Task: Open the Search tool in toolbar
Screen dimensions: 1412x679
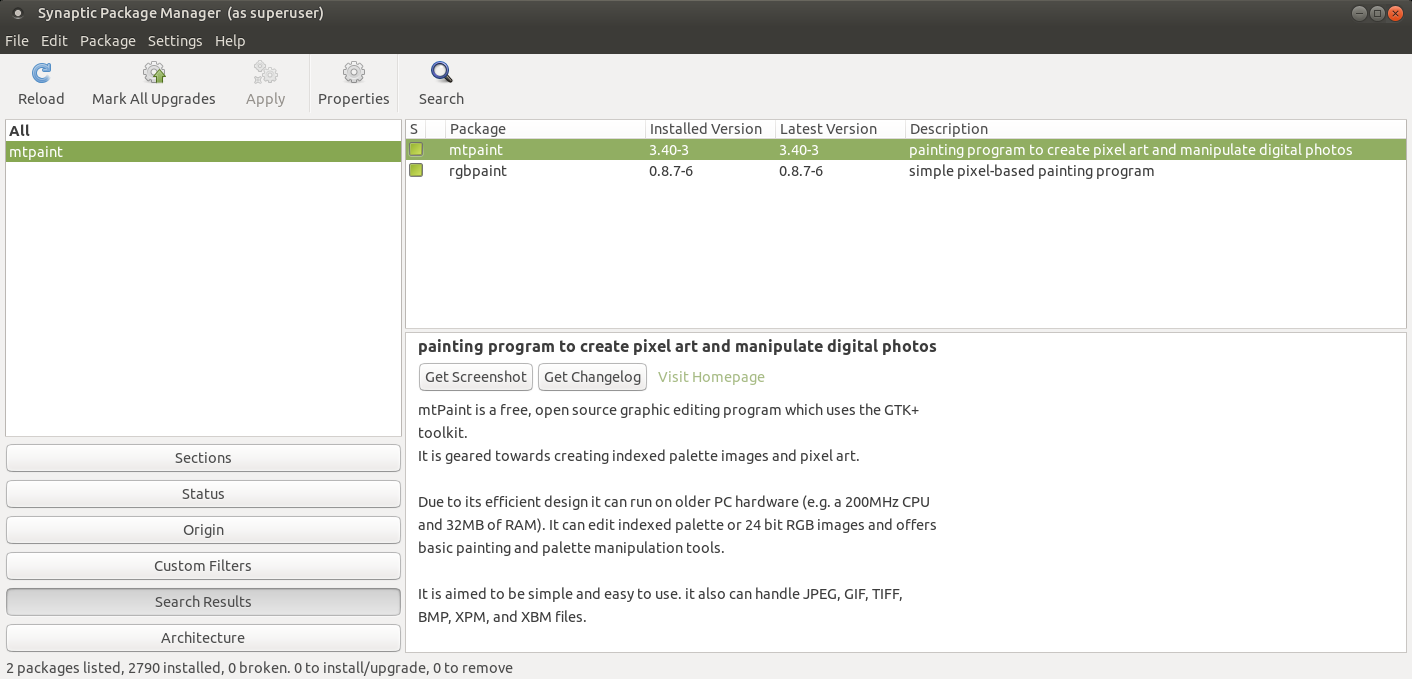Action: click(441, 73)
